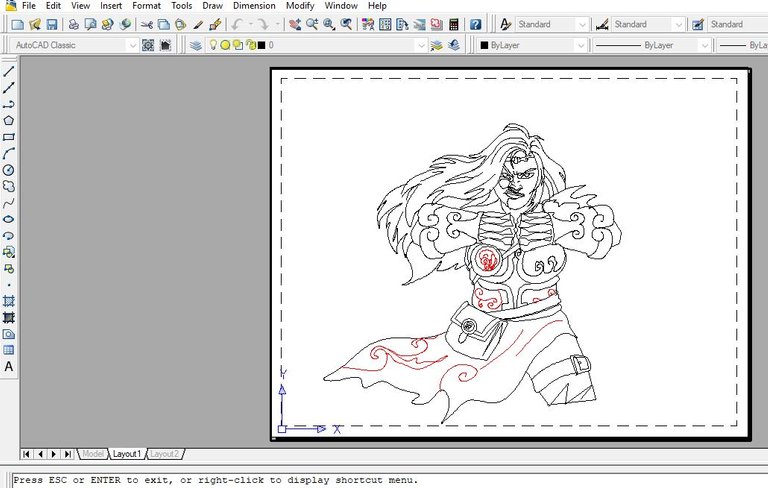Open the Help question mark icon
Viewport: 768px width, 488px height.
475,24
